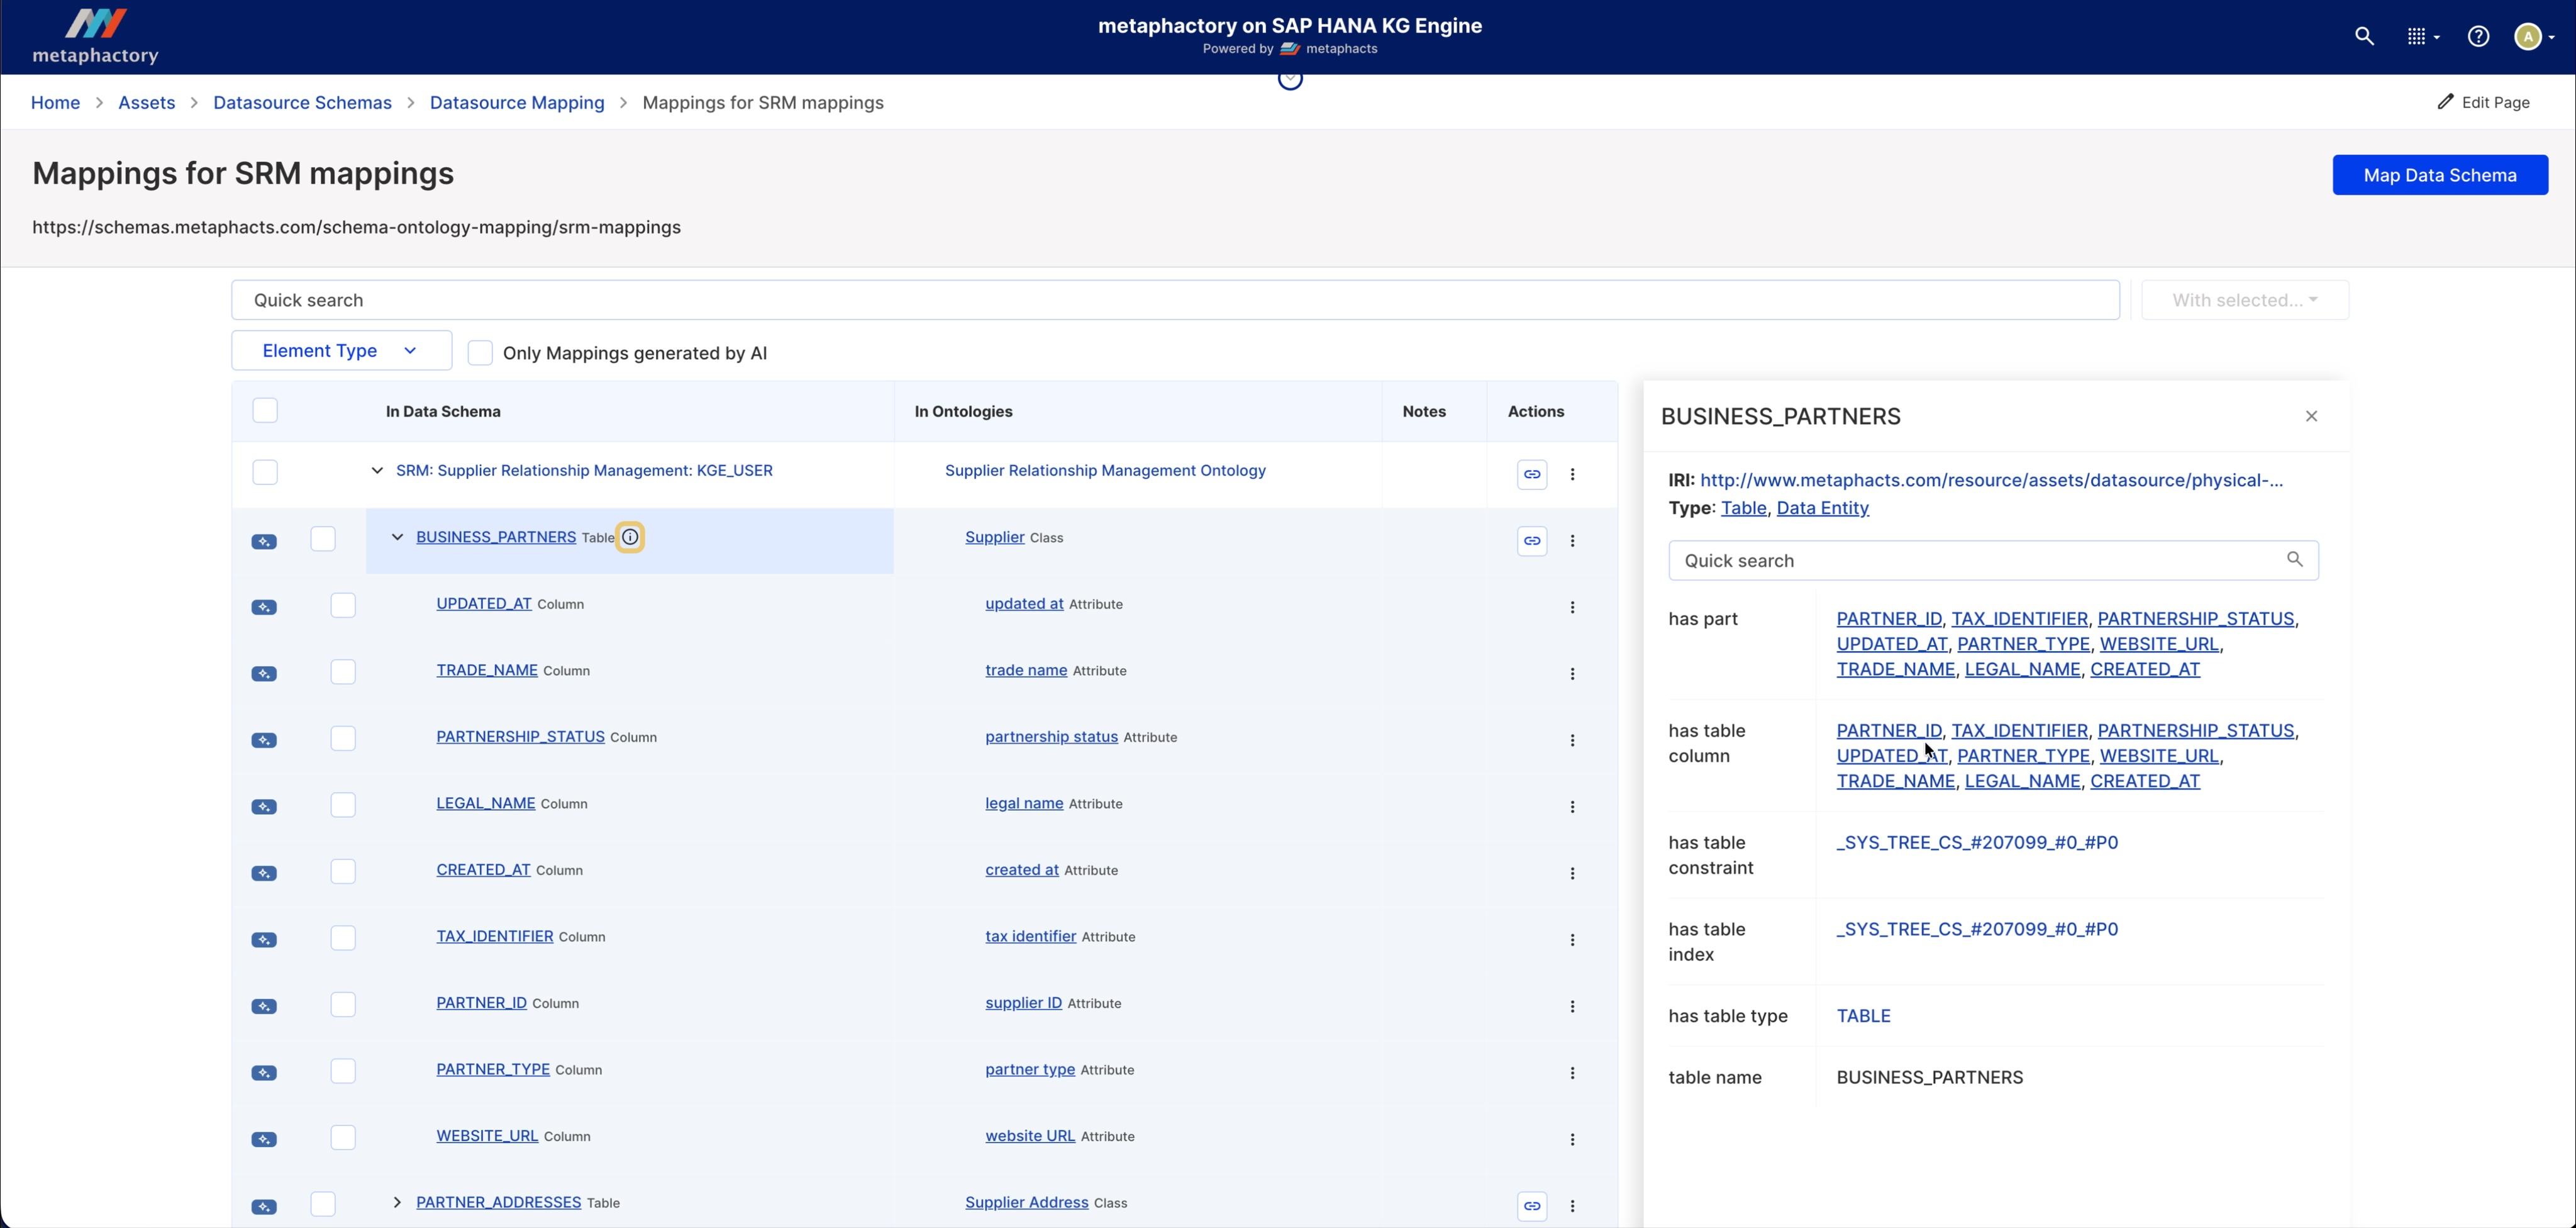2576x1228 pixels.
Task: Focus the main Quick search field
Action: coord(1175,300)
